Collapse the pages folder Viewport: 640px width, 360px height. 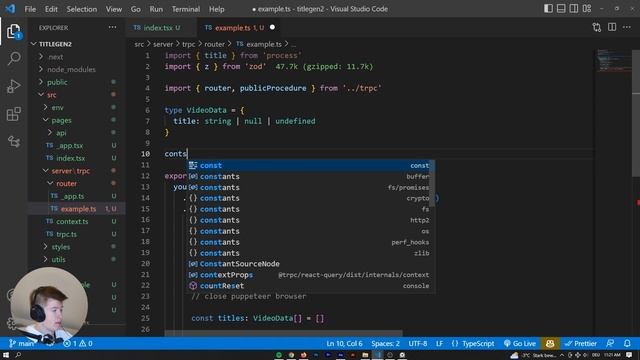(61, 120)
